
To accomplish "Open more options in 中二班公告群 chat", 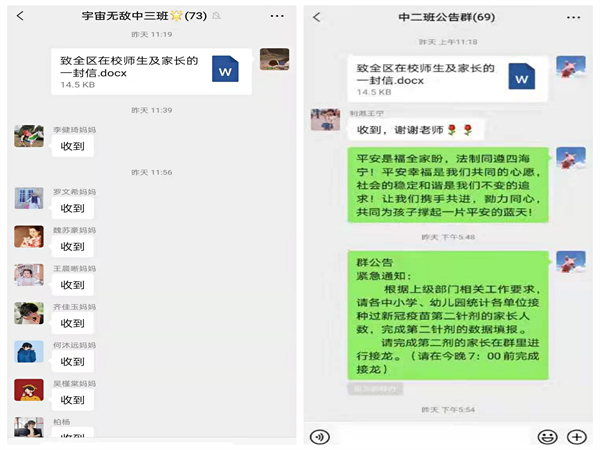I will pos(573,18).
